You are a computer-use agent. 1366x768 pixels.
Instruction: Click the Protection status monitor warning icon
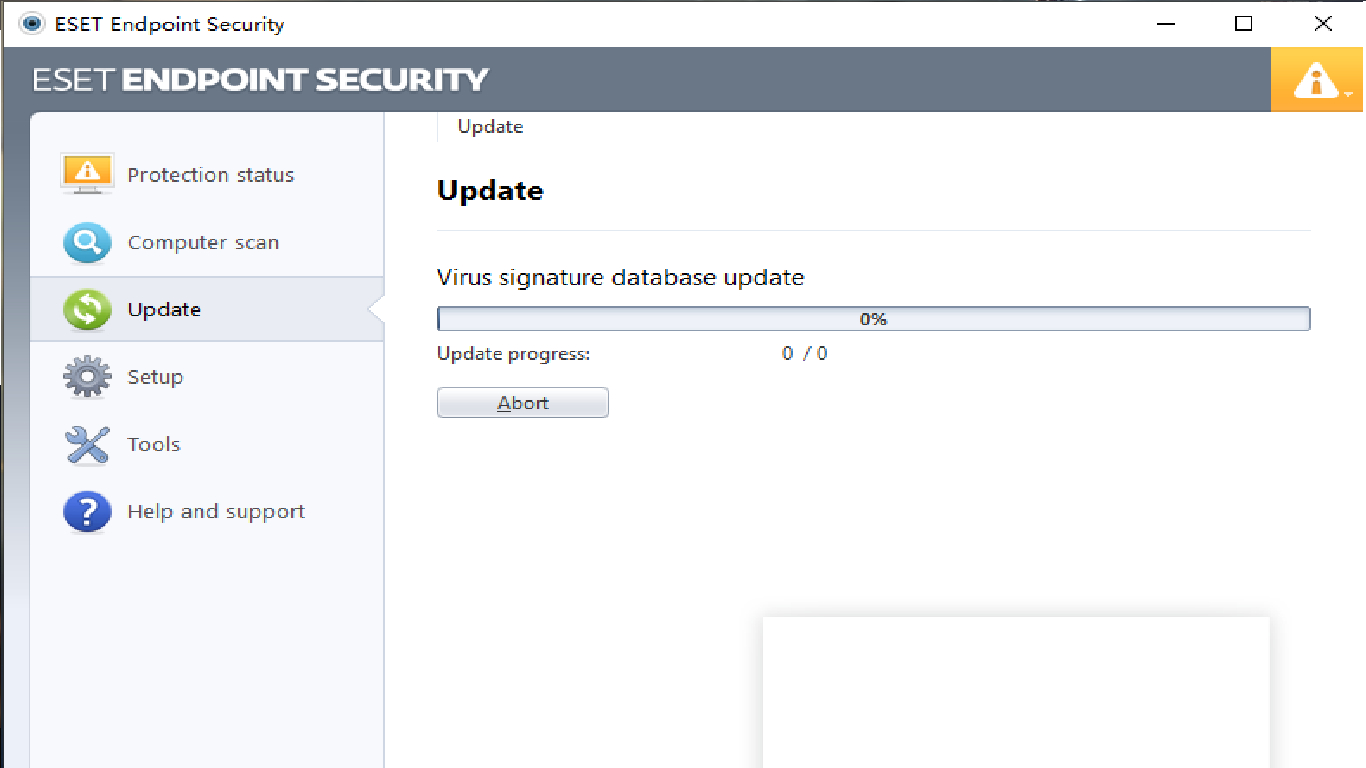pyautogui.click(x=87, y=174)
